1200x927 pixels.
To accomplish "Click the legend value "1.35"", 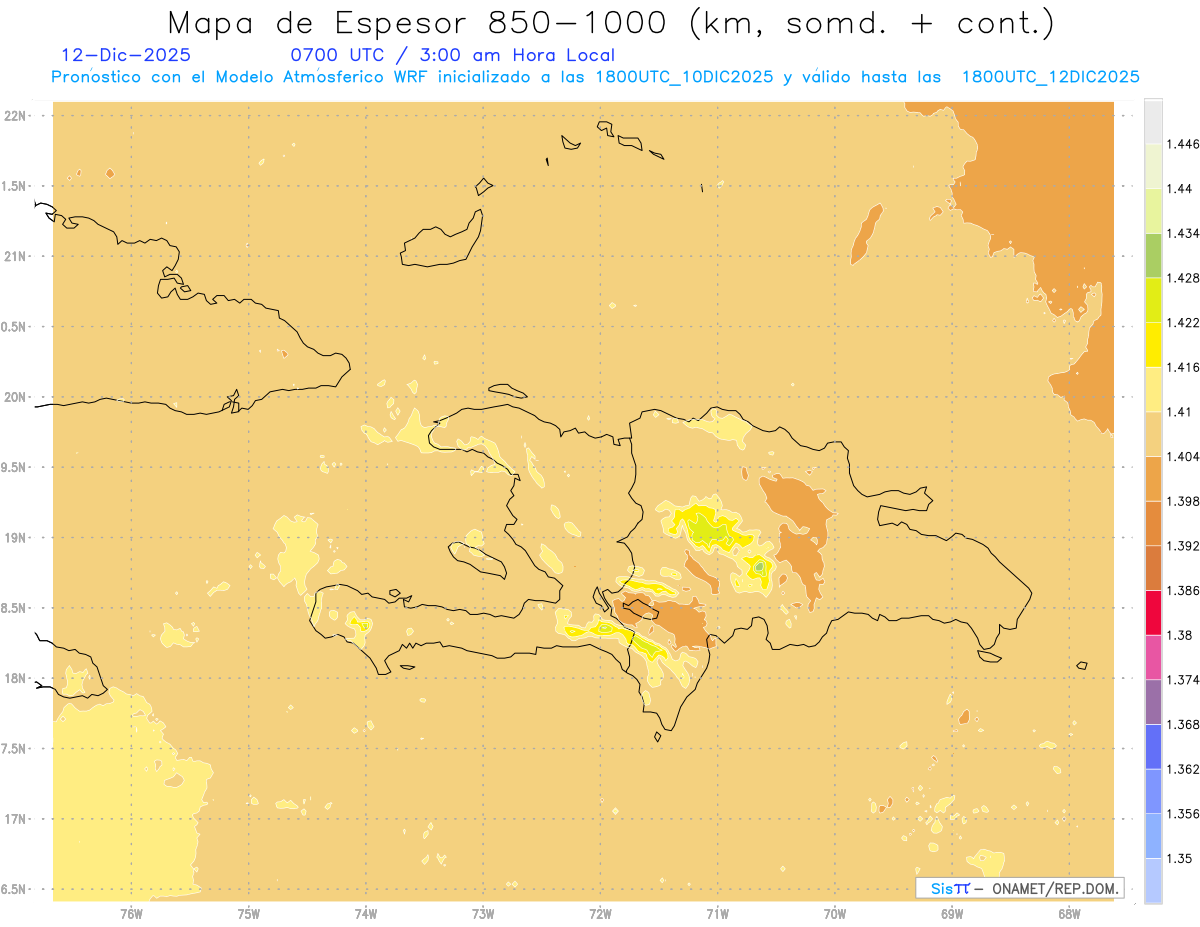I will coord(1180,858).
